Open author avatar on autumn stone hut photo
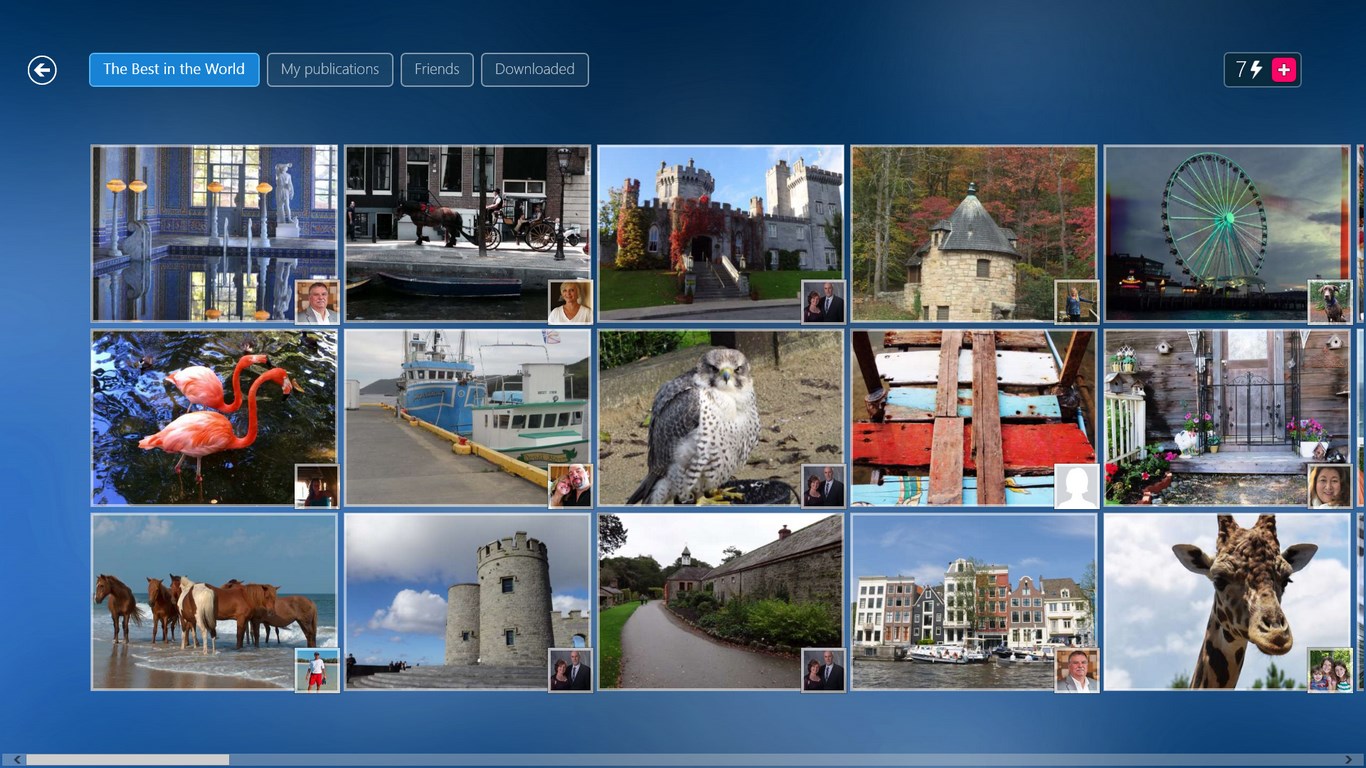The image size is (1366, 768). click(1077, 302)
